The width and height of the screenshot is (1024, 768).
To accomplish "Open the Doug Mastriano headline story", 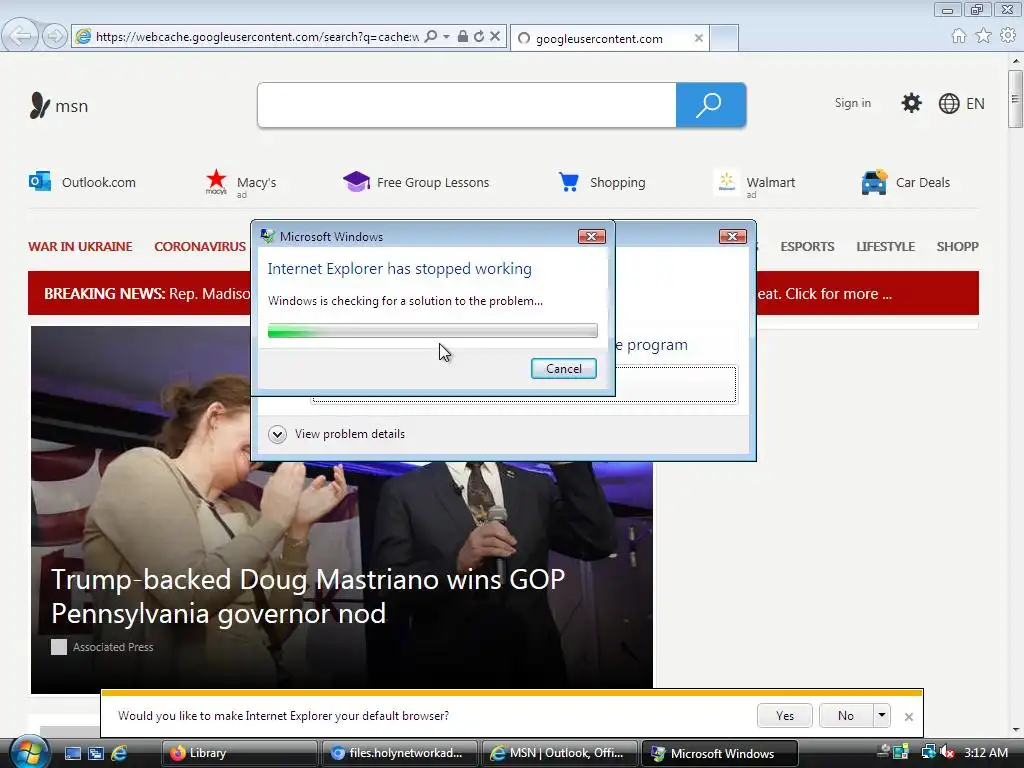I will click(x=308, y=596).
